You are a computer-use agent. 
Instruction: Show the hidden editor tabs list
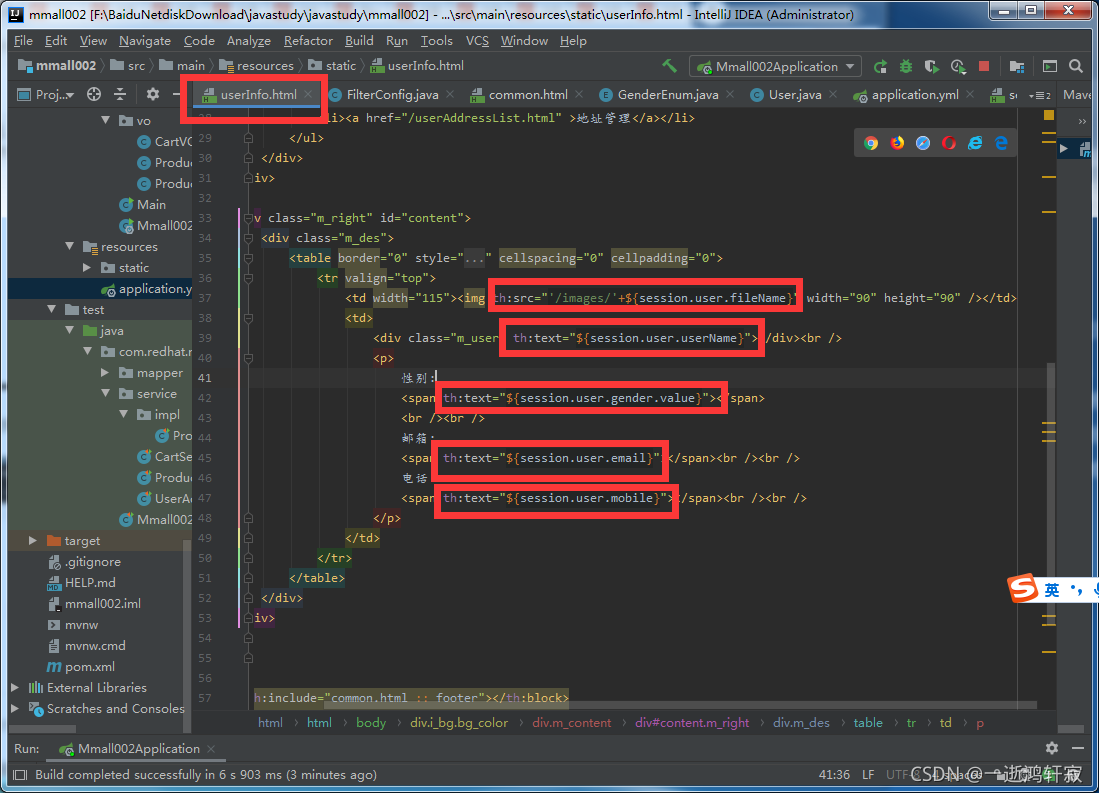(x=1039, y=95)
